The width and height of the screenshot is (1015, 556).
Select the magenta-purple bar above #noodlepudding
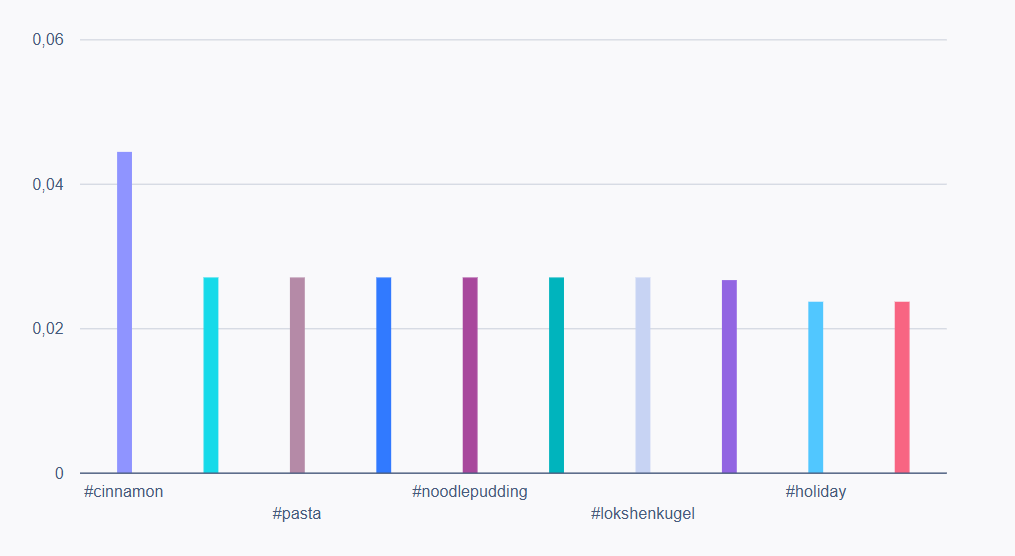(x=470, y=375)
